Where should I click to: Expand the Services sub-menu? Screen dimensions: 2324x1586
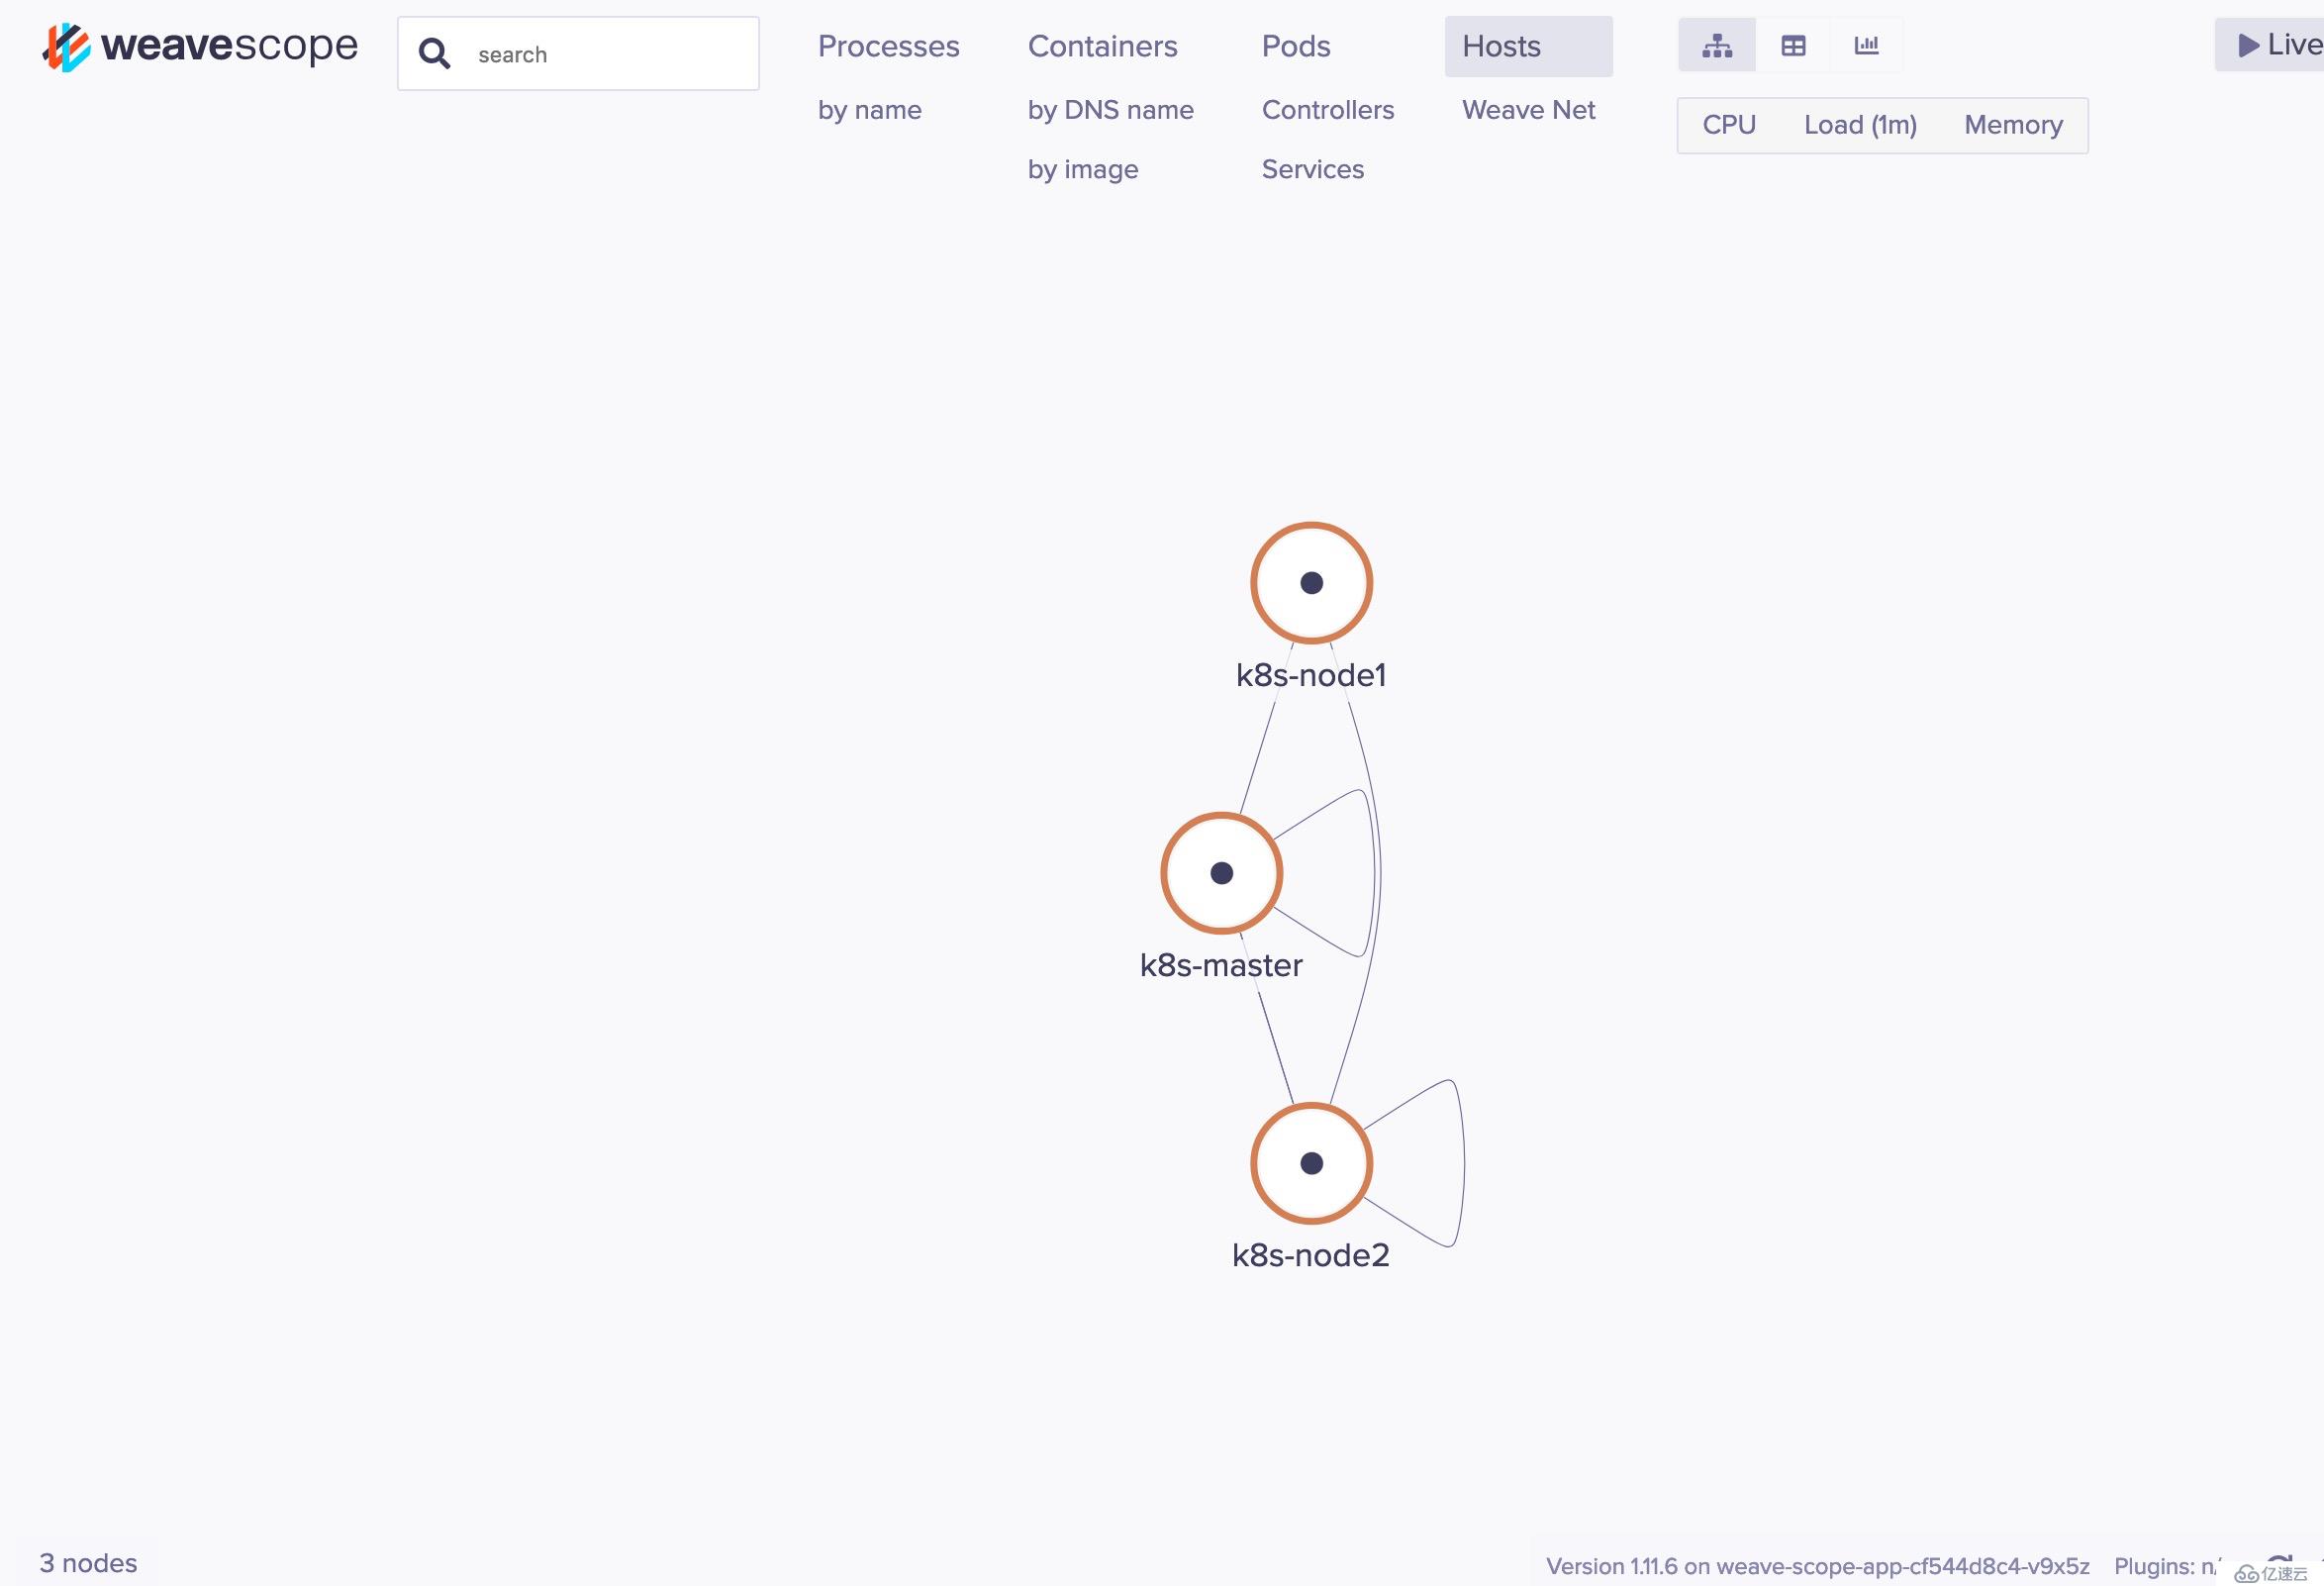(1310, 169)
